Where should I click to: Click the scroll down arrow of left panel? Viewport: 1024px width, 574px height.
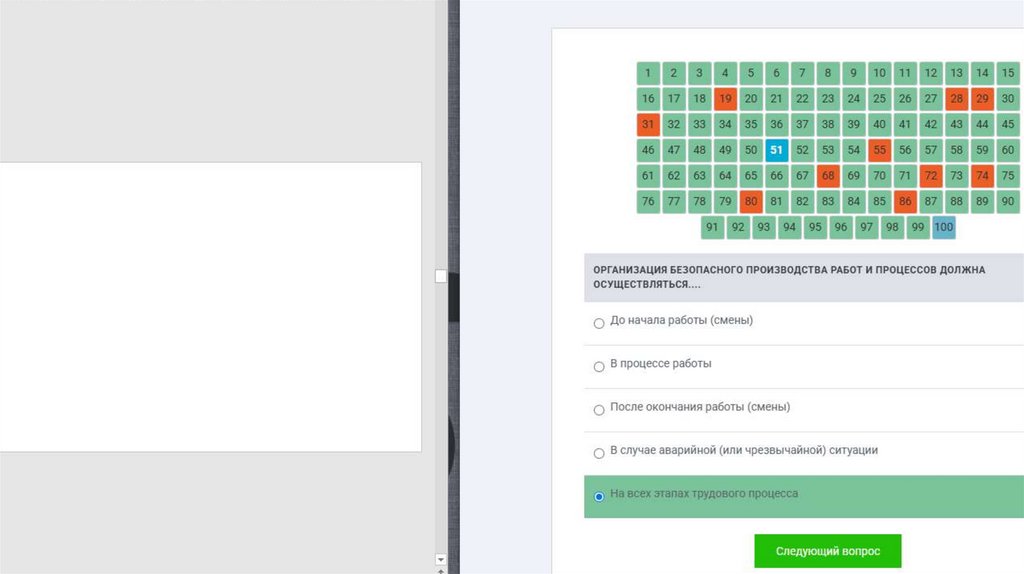tap(441, 559)
